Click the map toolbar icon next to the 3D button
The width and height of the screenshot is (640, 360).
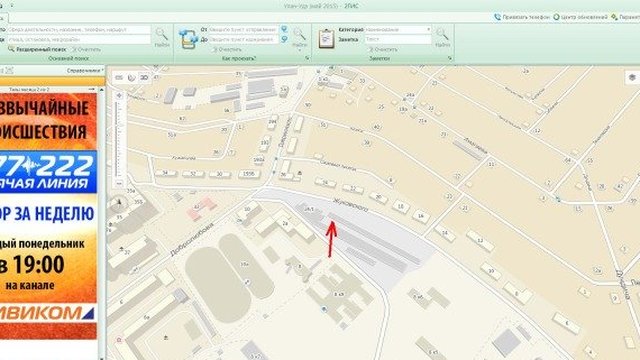pos(131,78)
